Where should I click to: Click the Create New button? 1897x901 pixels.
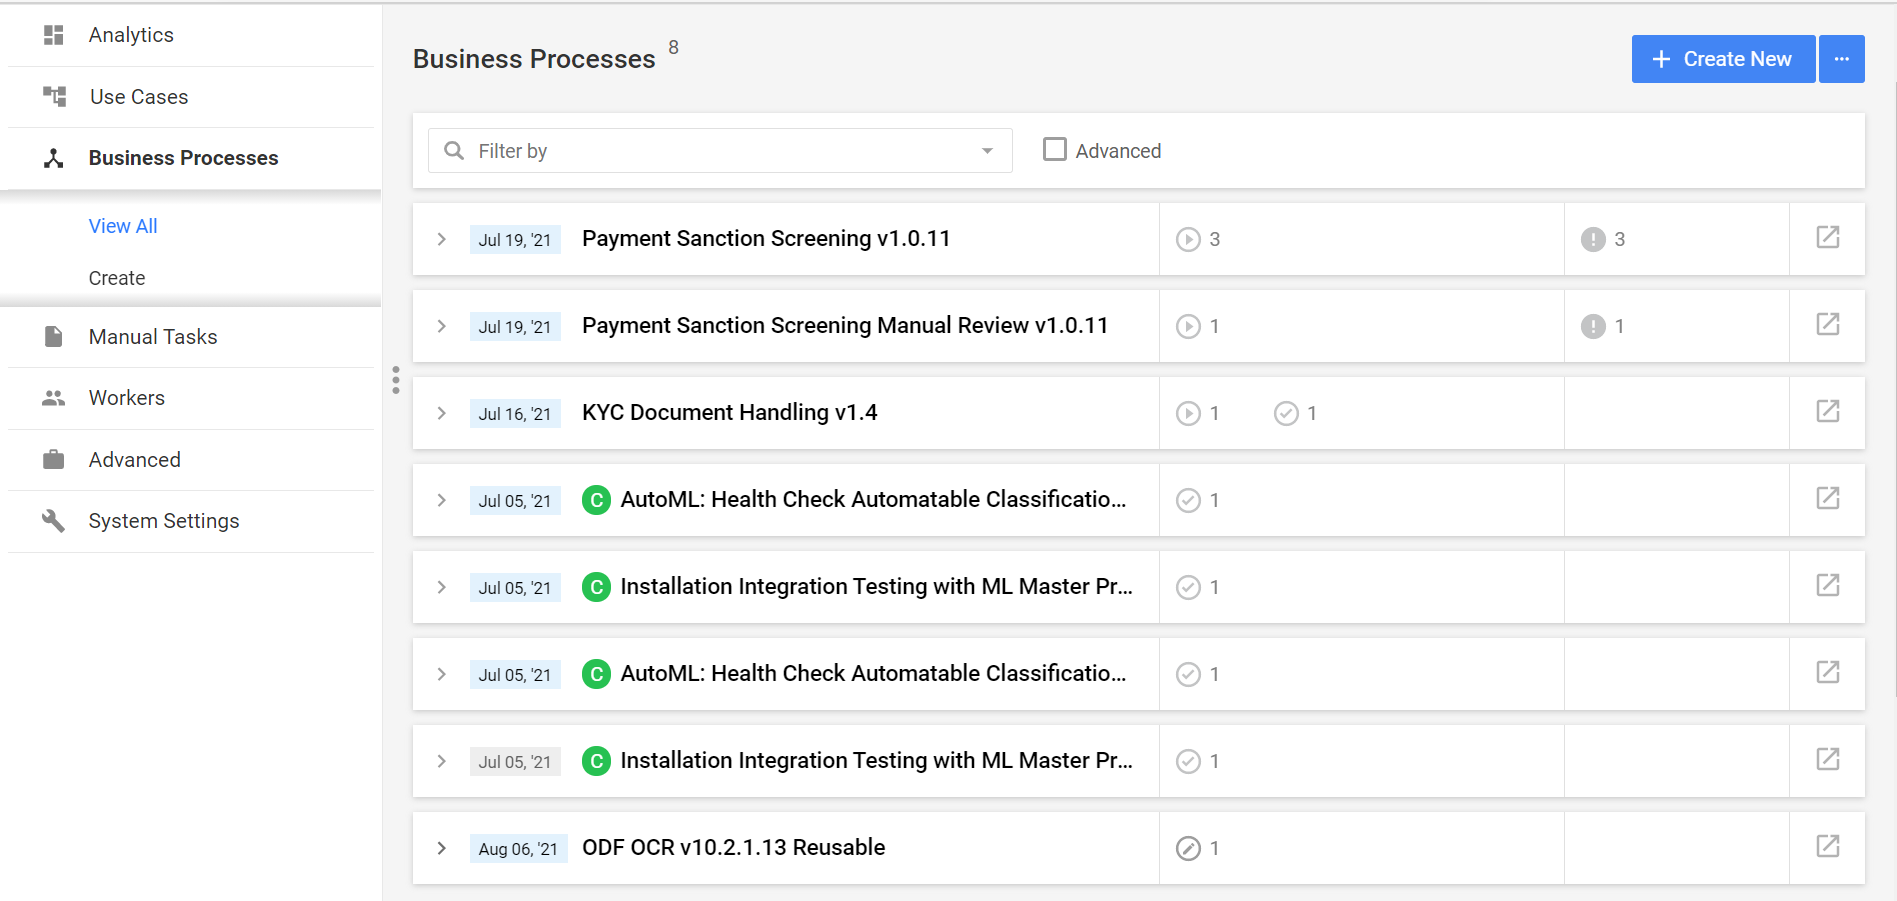coord(1723,59)
